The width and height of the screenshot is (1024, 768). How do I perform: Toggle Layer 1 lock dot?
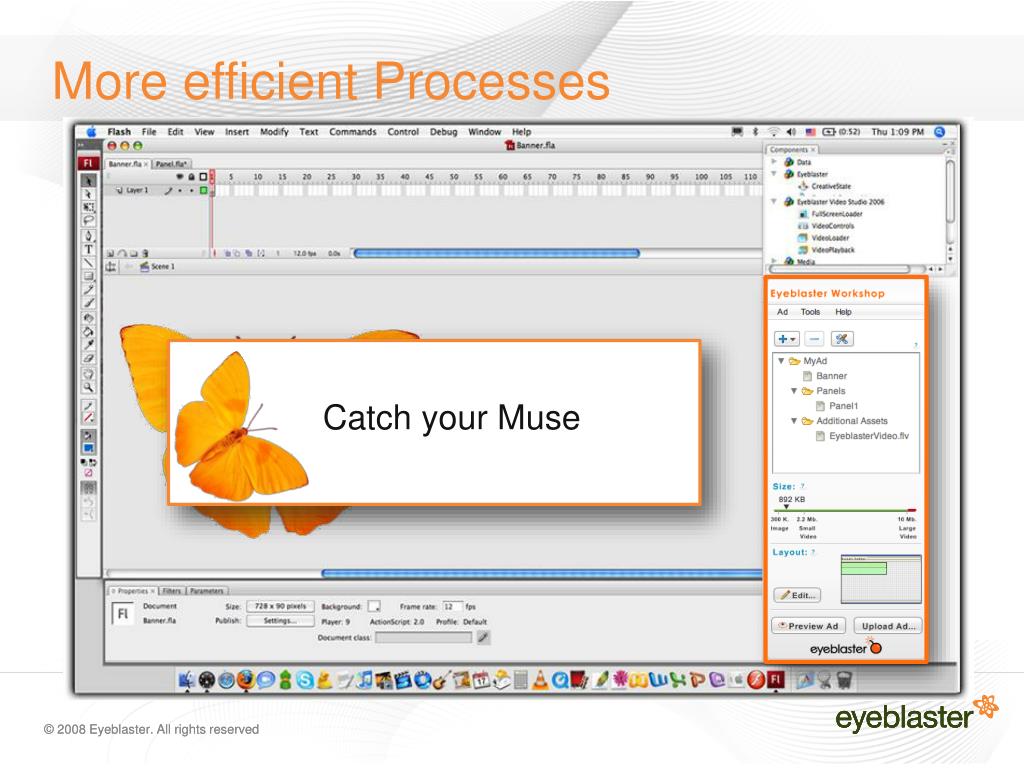(191, 191)
